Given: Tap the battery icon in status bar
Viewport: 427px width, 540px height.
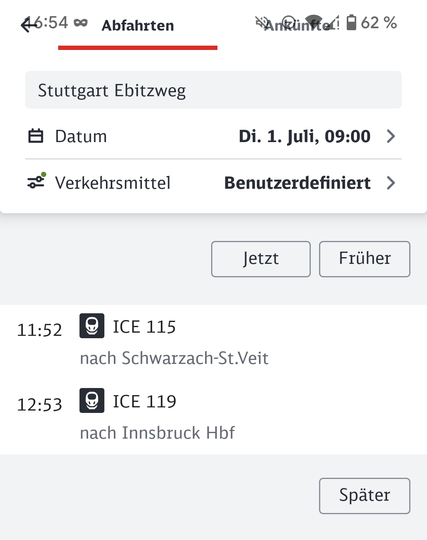Looking at the screenshot, I should [x=351, y=23].
